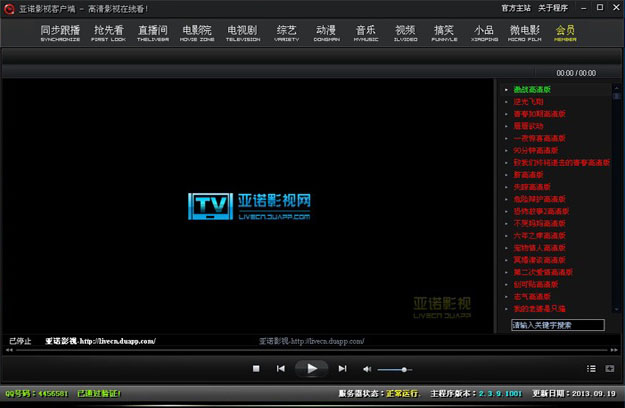Open the 电影院 movie zone tab
The height and width of the screenshot is (408, 625).
coord(197,33)
